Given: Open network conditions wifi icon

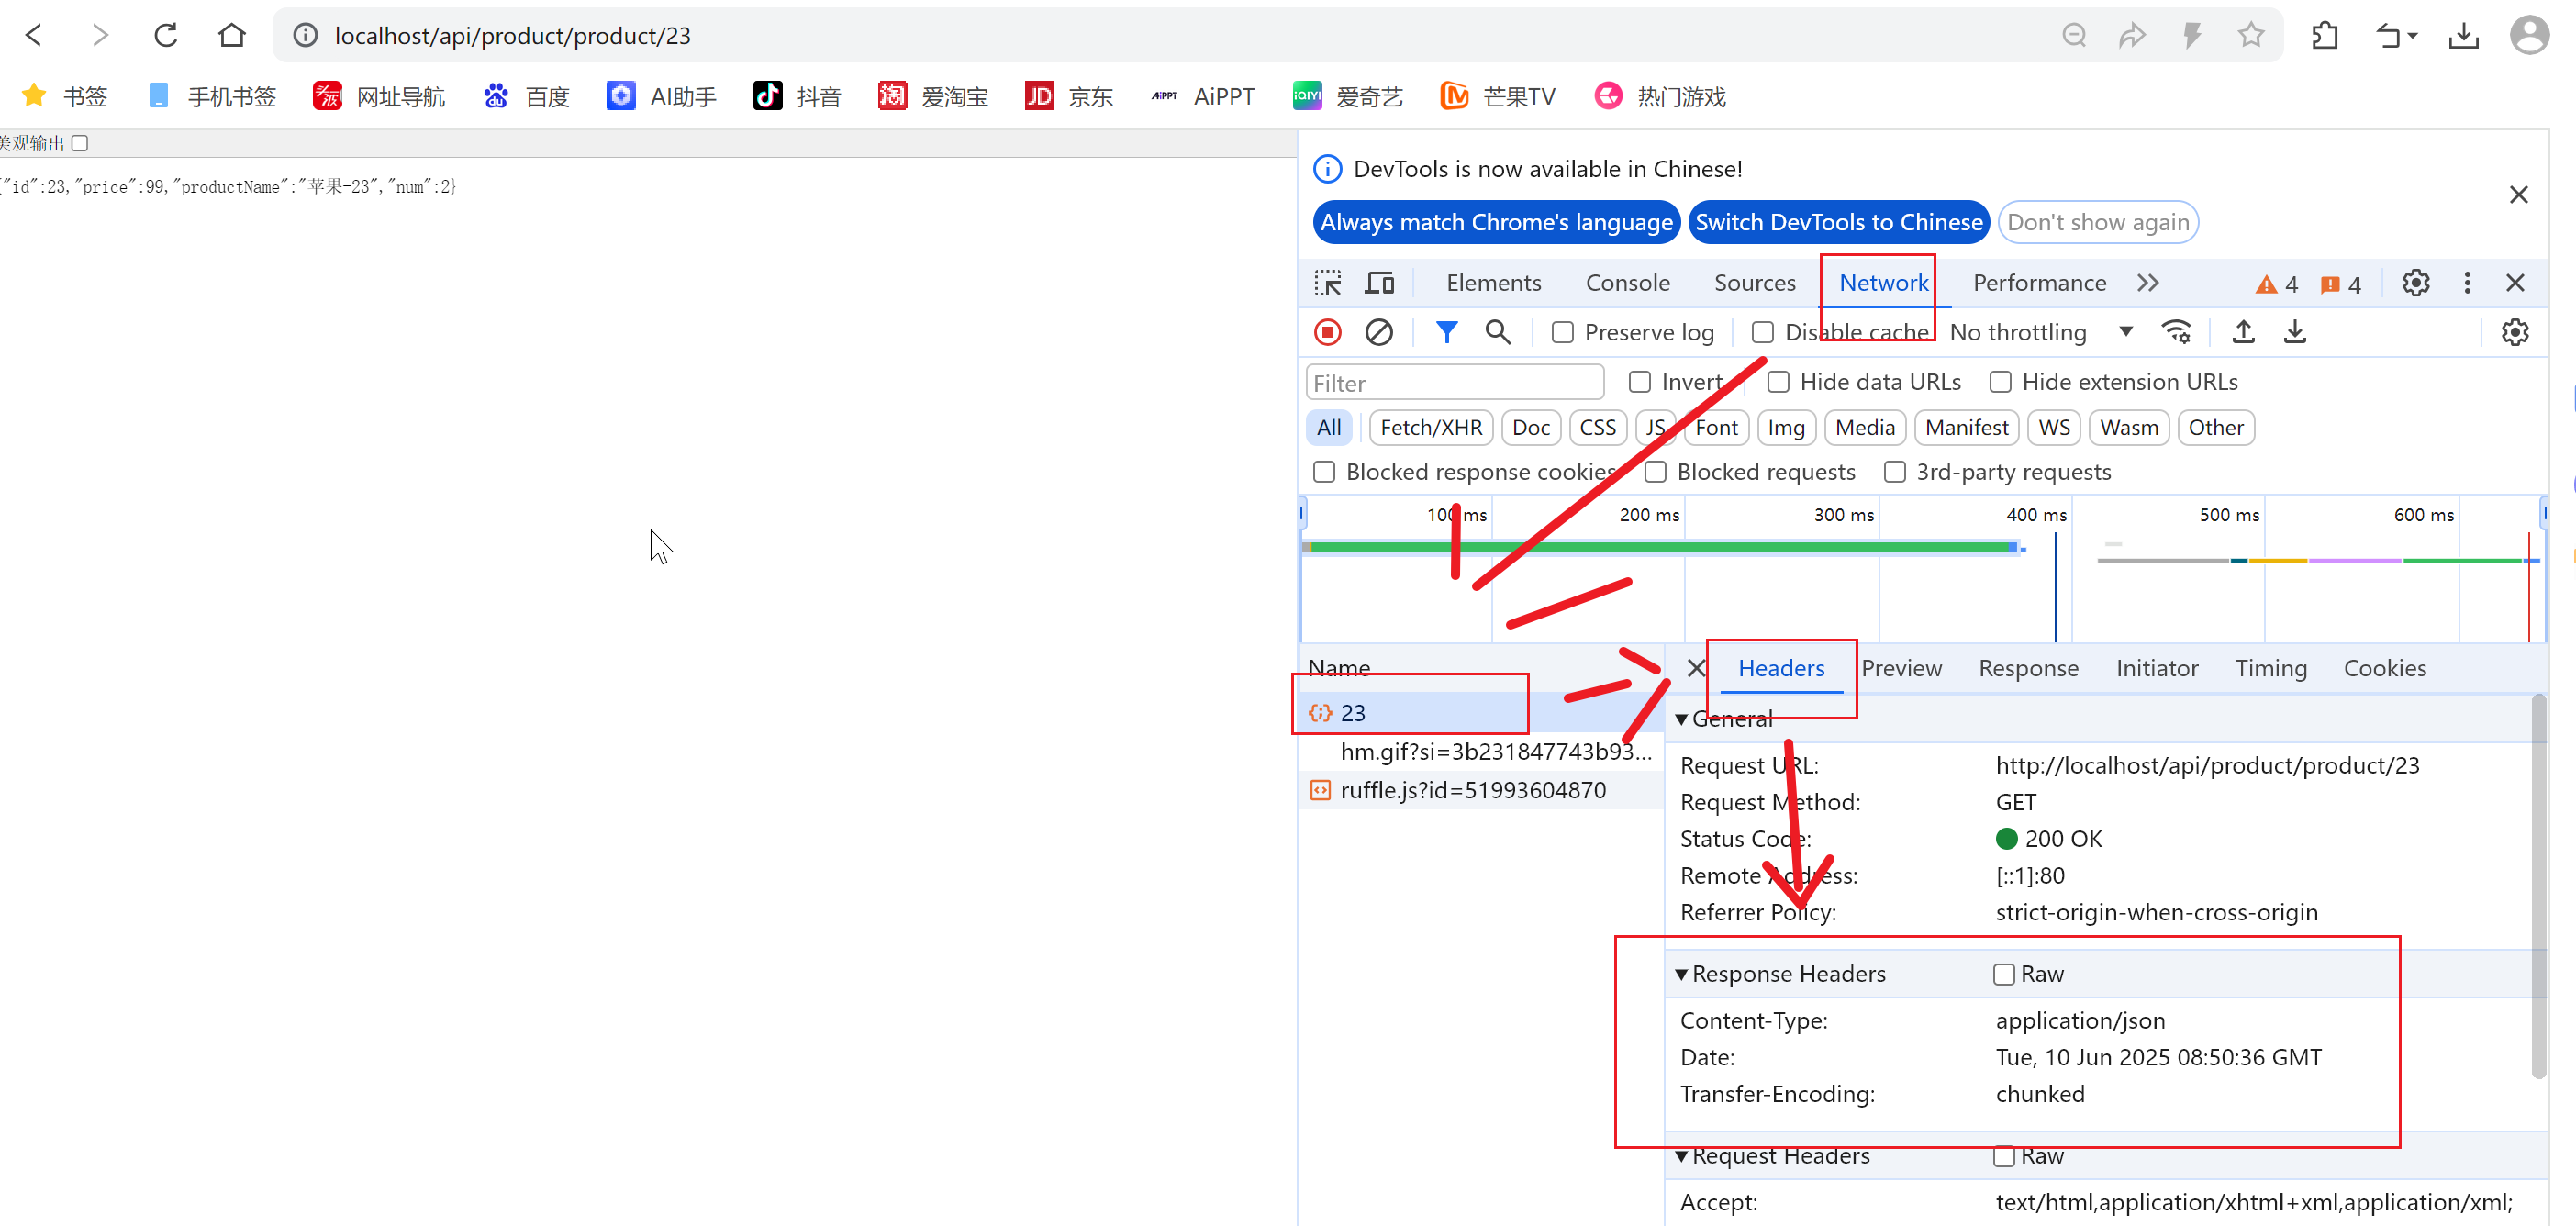Looking at the screenshot, I should [x=2176, y=332].
